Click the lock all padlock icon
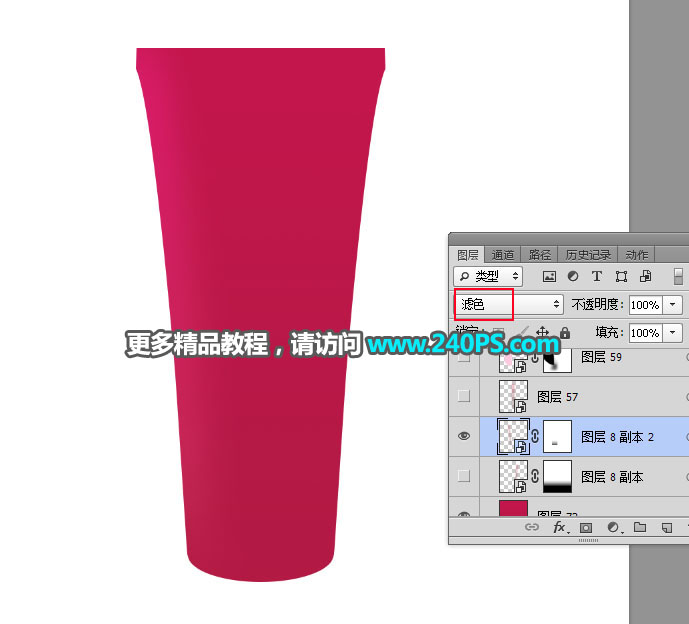 (565, 333)
